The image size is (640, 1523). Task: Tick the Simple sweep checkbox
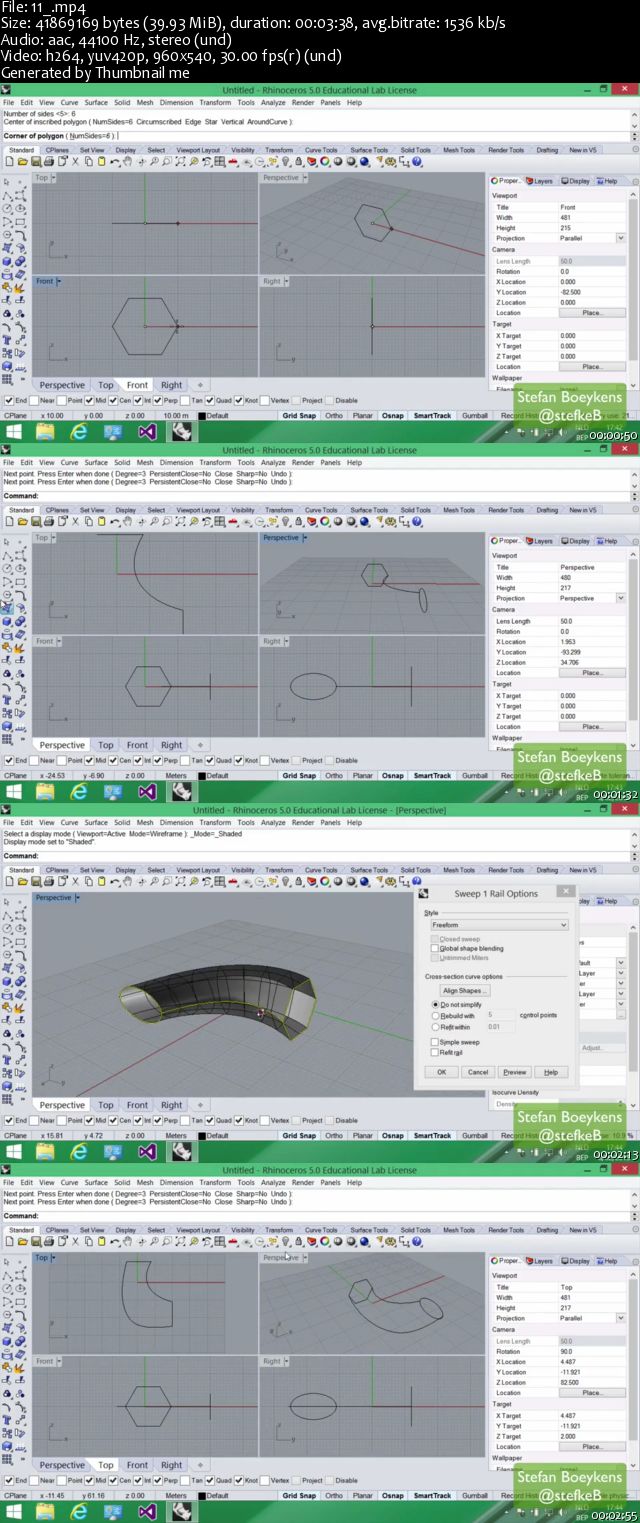click(x=435, y=1042)
